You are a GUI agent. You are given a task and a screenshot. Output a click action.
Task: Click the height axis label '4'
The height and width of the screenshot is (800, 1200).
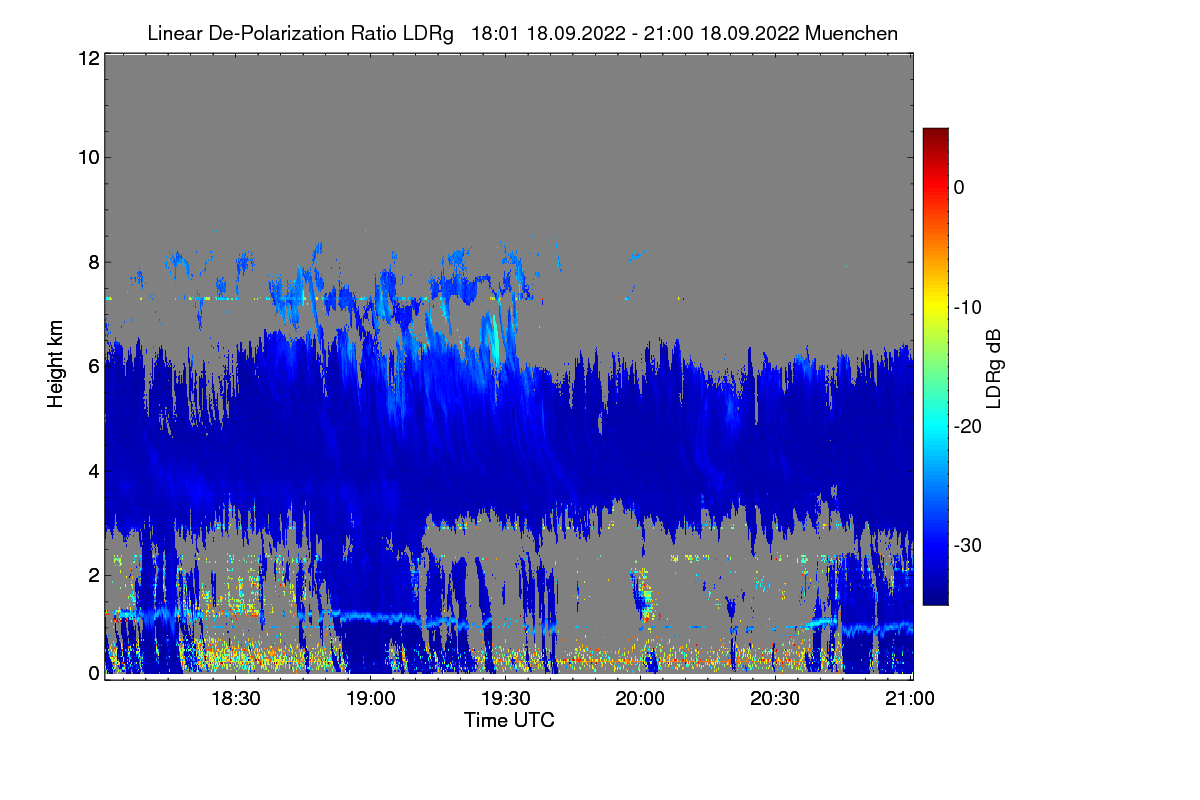pyautogui.click(x=93, y=470)
